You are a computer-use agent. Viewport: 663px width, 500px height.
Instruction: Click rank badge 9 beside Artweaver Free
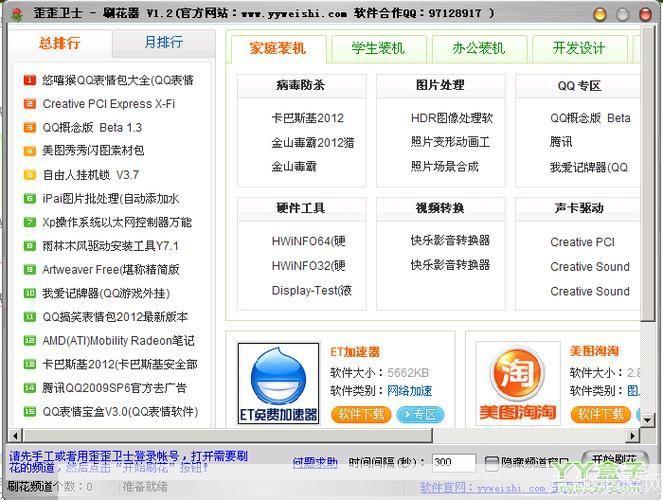pos(30,269)
